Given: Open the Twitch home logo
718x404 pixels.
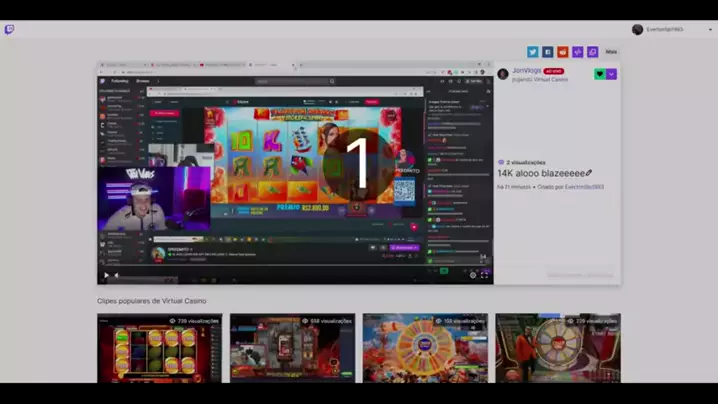Looking at the screenshot, I should pyautogui.click(x=10, y=30).
